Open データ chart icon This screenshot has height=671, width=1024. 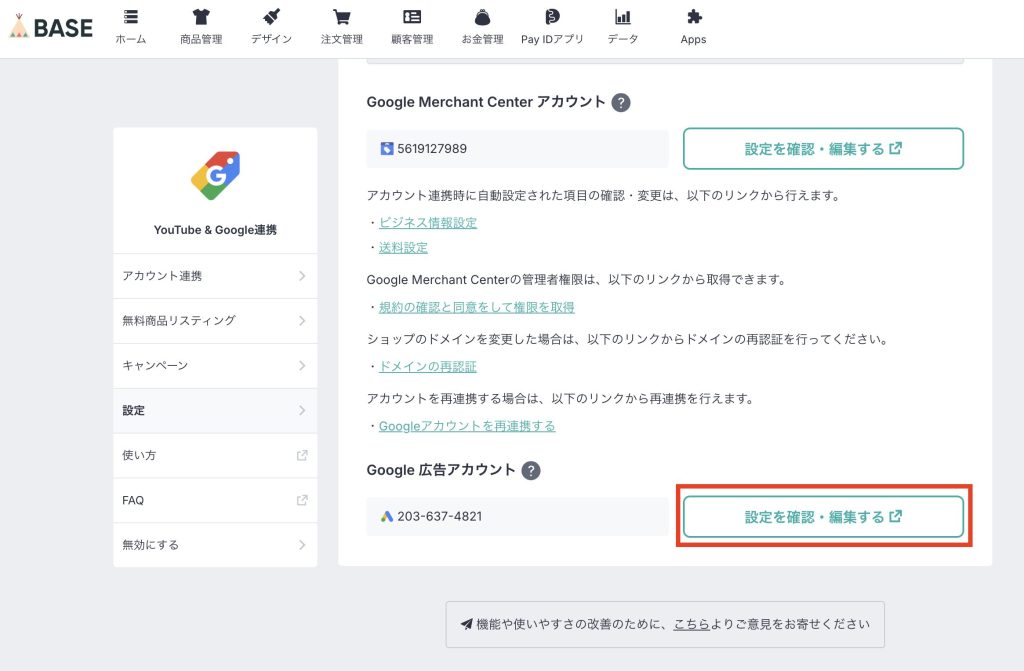(623, 17)
